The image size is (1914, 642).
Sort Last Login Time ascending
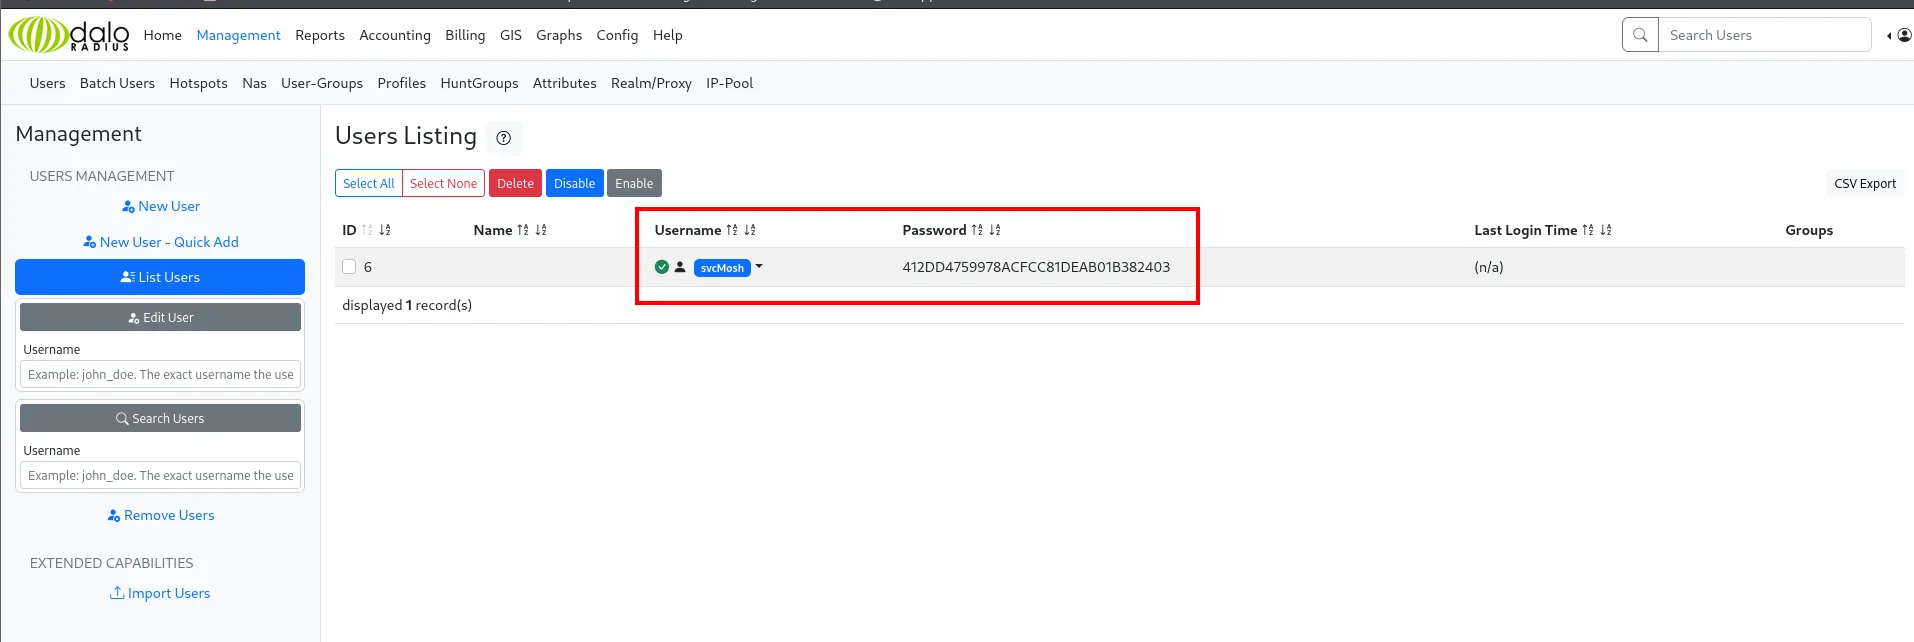click(1588, 230)
